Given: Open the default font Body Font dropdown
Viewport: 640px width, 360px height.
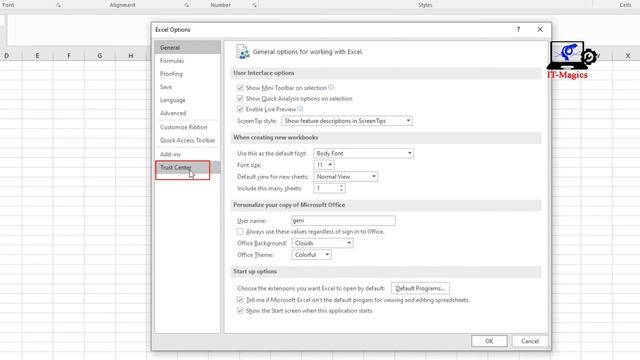Looking at the screenshot, I should point(363,153).
